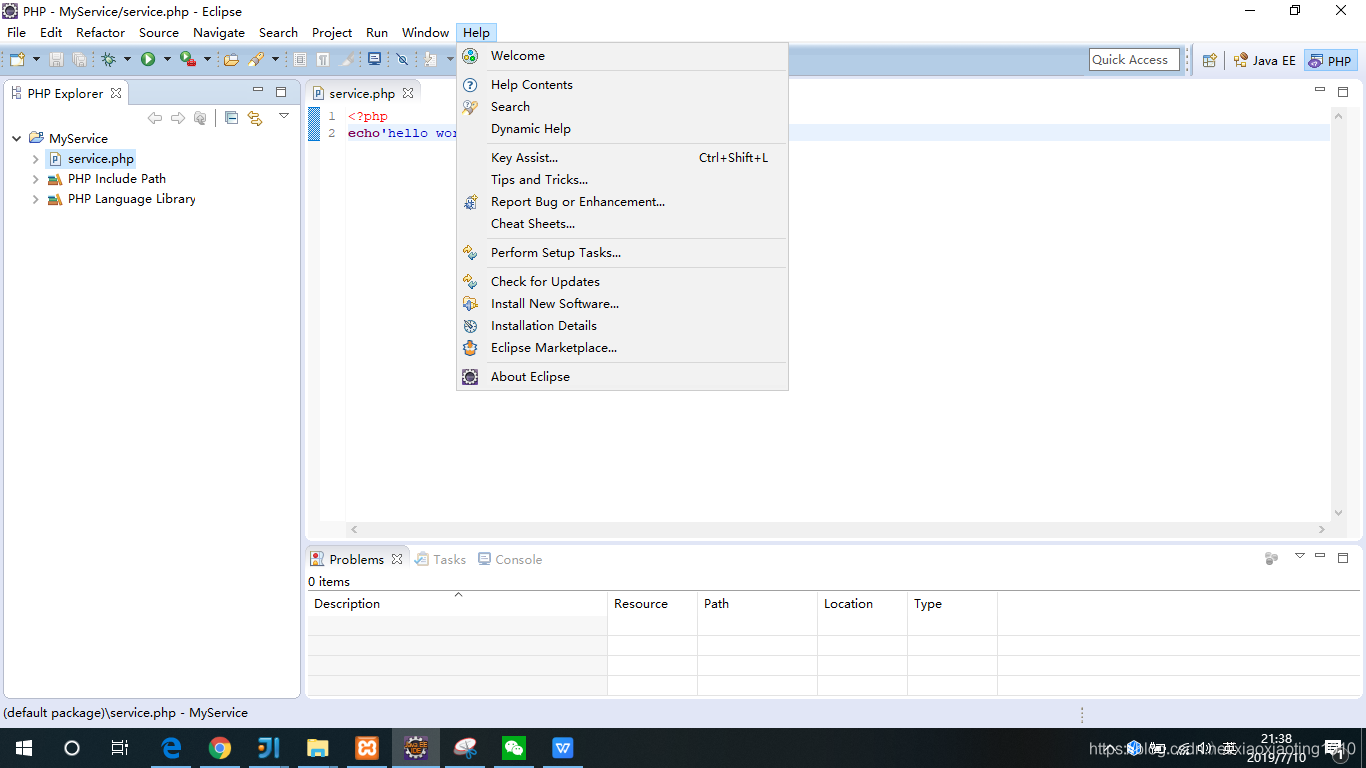The width and height of the screenshot is (1366, 768).
Task: Choose Key Assist... menu entry
Action: click(622, 158)
